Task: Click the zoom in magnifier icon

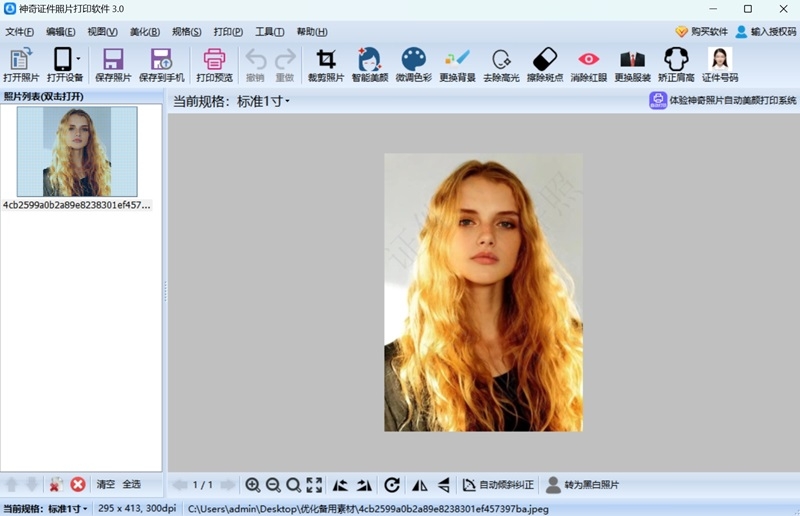Action: [253, 485]
